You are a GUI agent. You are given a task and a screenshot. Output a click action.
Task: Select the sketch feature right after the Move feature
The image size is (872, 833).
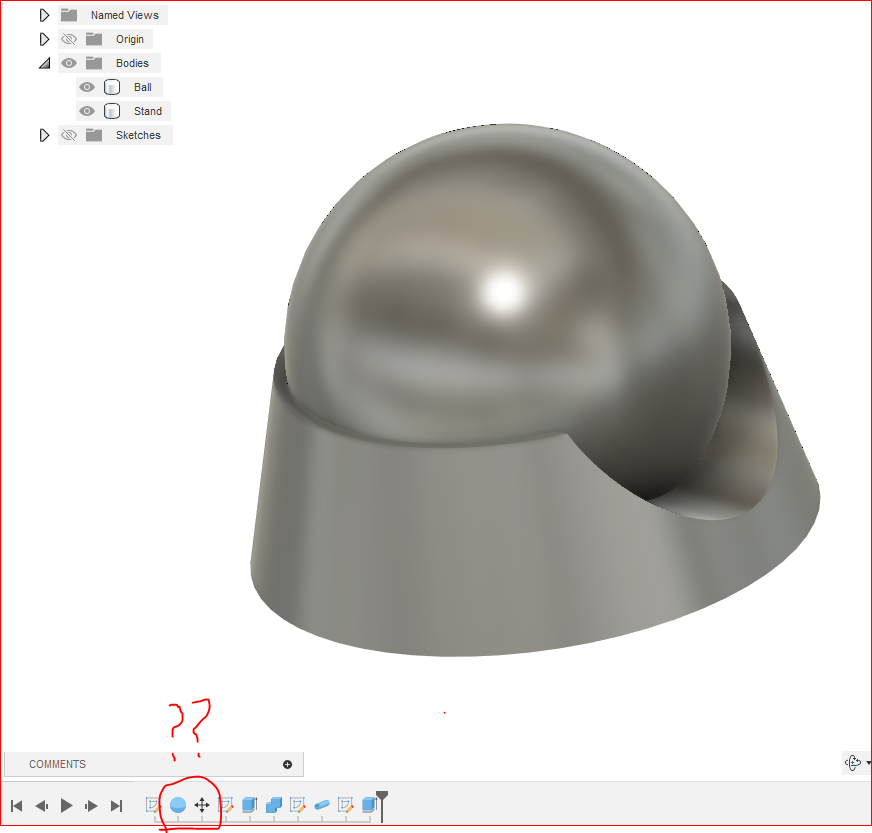226,805
